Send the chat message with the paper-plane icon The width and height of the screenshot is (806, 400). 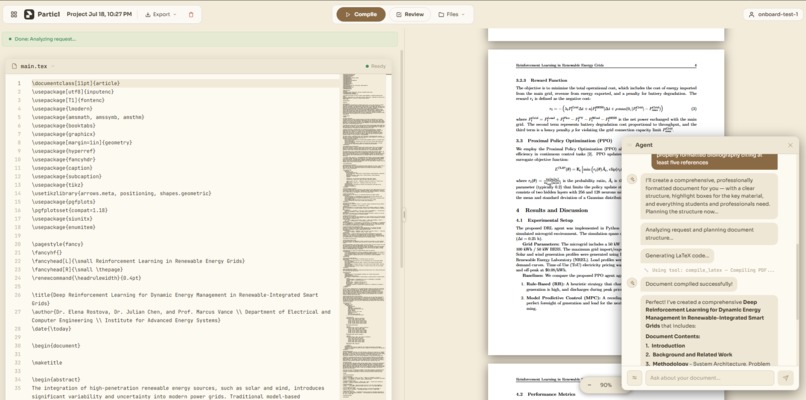(x=785, y=378)
